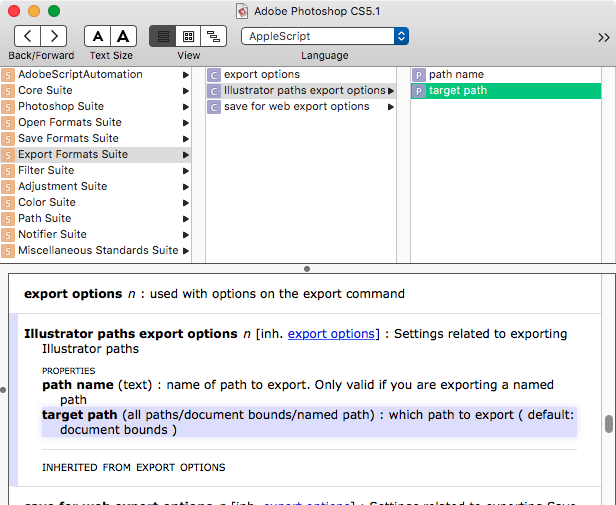616x505 pixels.
Task: Open the export options hyperlink
Action: coord(331,334)
